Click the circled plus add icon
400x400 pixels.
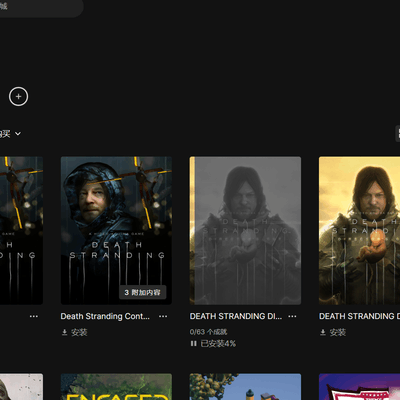pos(18,97)
